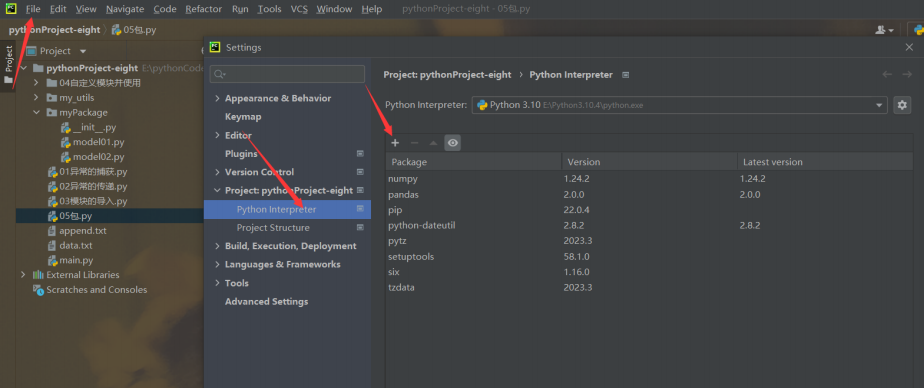Click the uninstall package minus icon
This screenshot has height=388, width=924.
tap(414, 143)
